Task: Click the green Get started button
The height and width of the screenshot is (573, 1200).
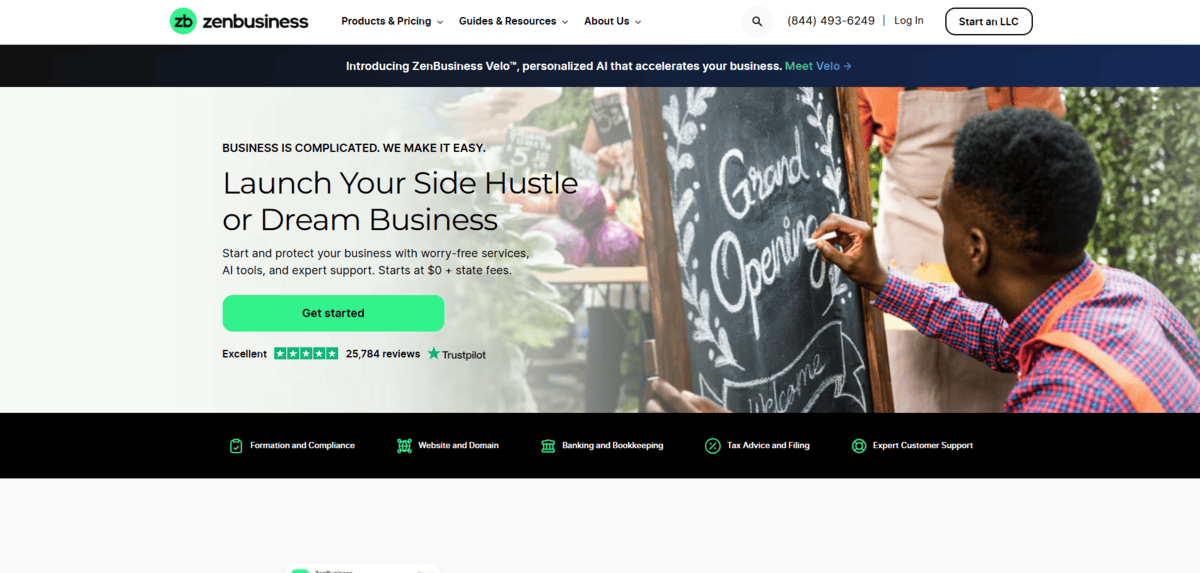Action: coord(333,313)
